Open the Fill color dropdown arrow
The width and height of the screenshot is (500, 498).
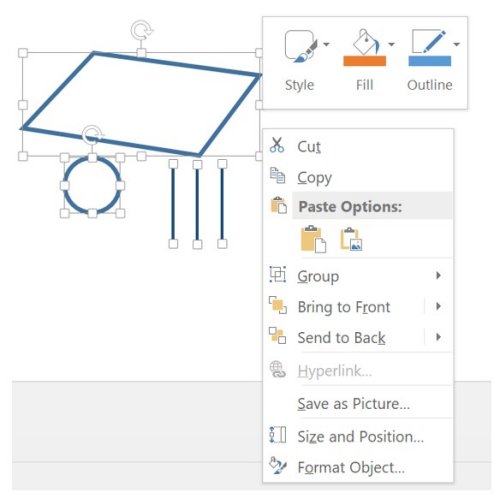coord(391,44)
